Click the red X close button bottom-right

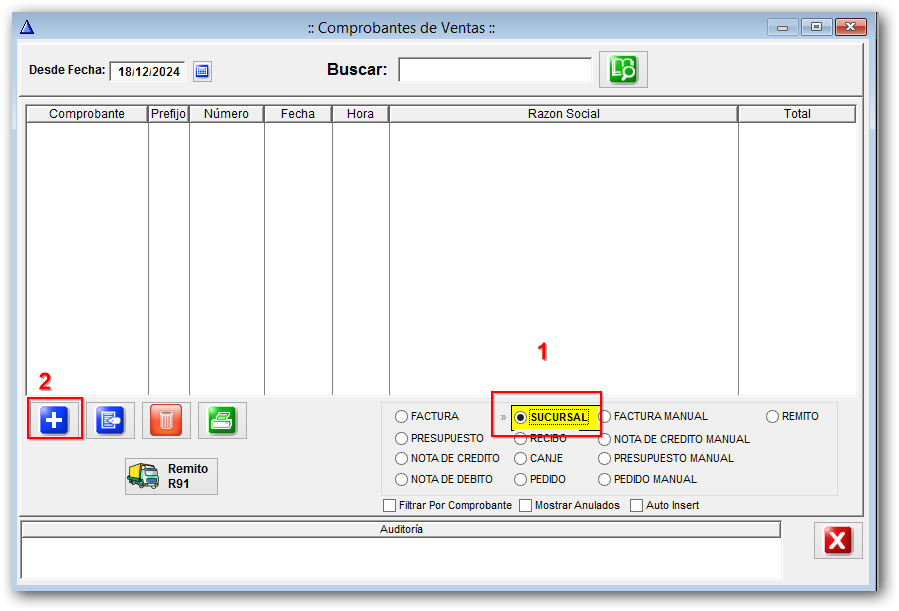point(837,541)
